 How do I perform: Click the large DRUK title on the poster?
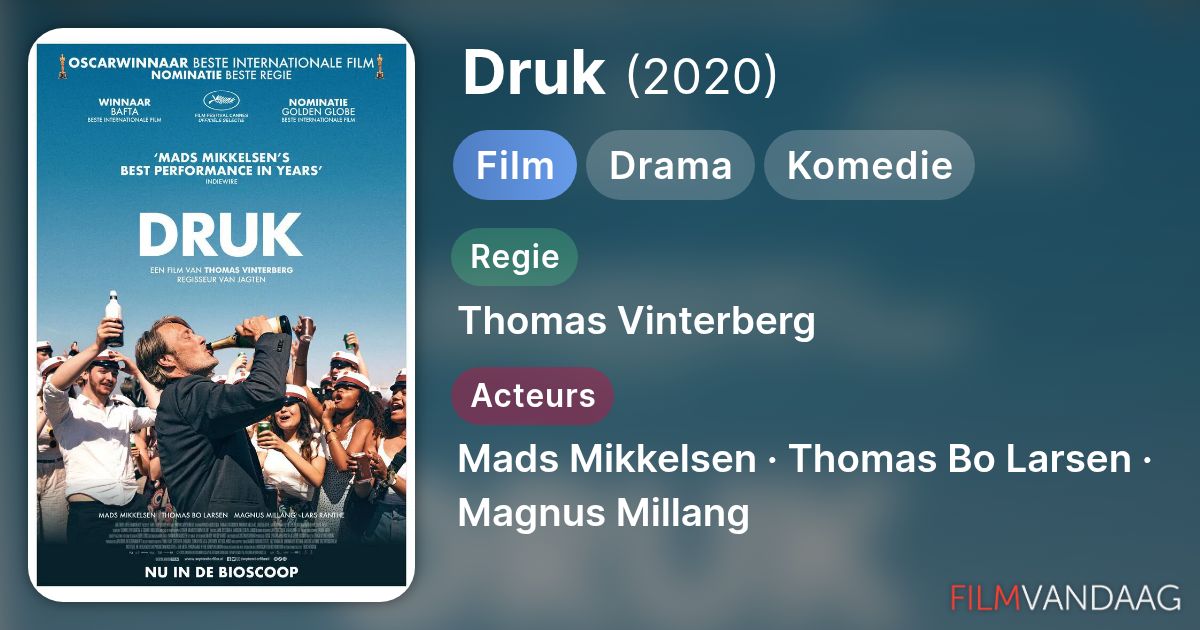click(221, 236)
